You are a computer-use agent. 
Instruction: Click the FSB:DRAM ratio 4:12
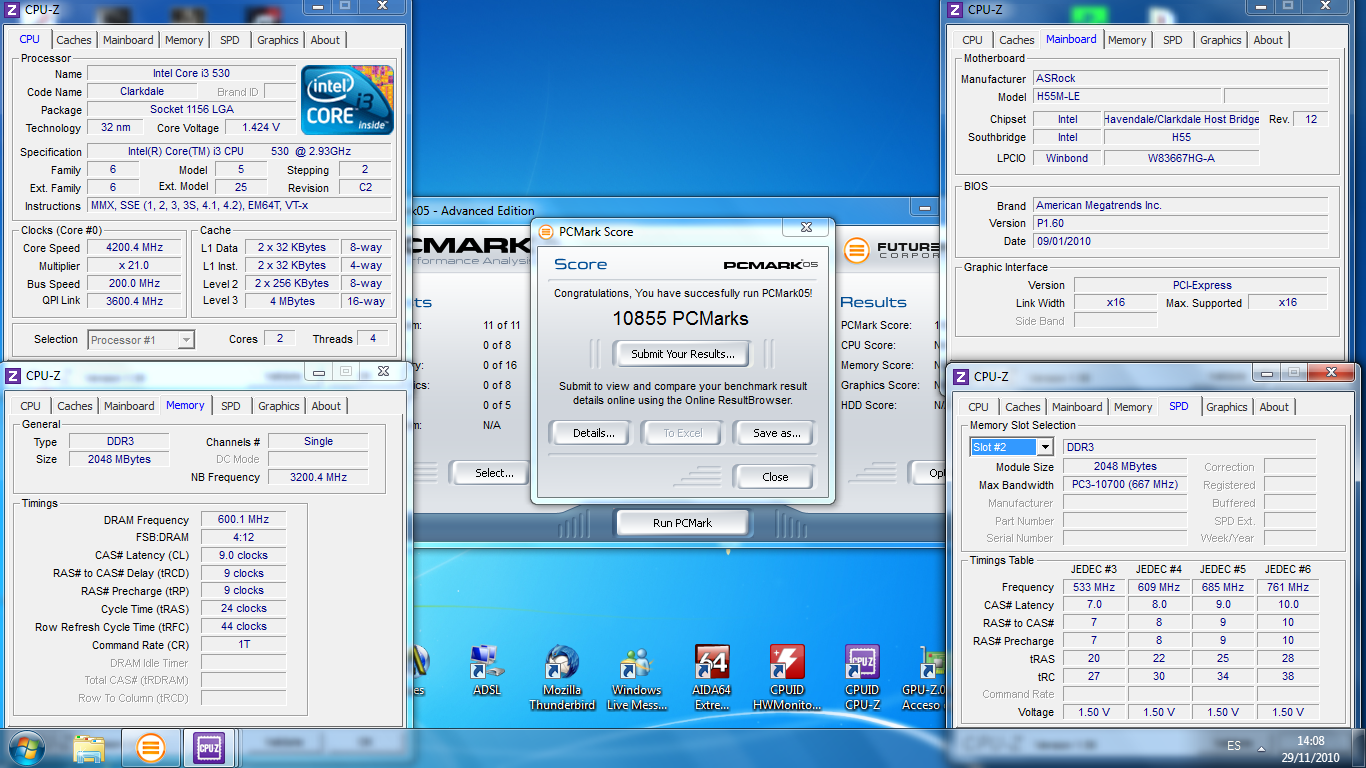[244, 538]
